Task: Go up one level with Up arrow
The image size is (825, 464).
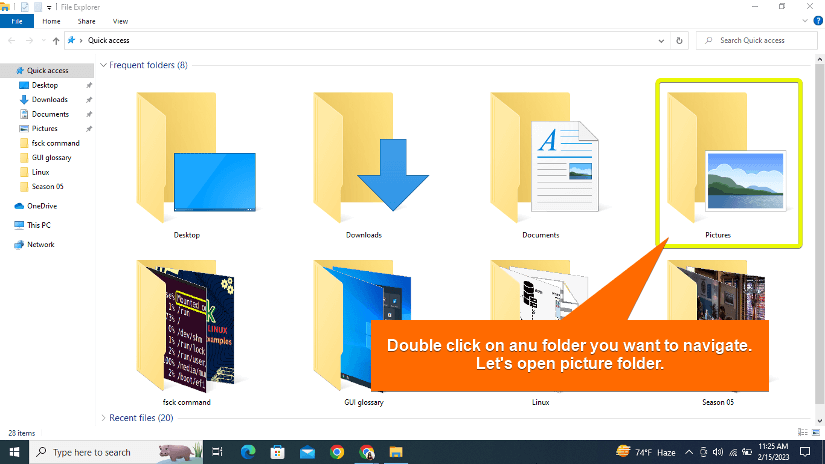Action: (x=56, y=41)
